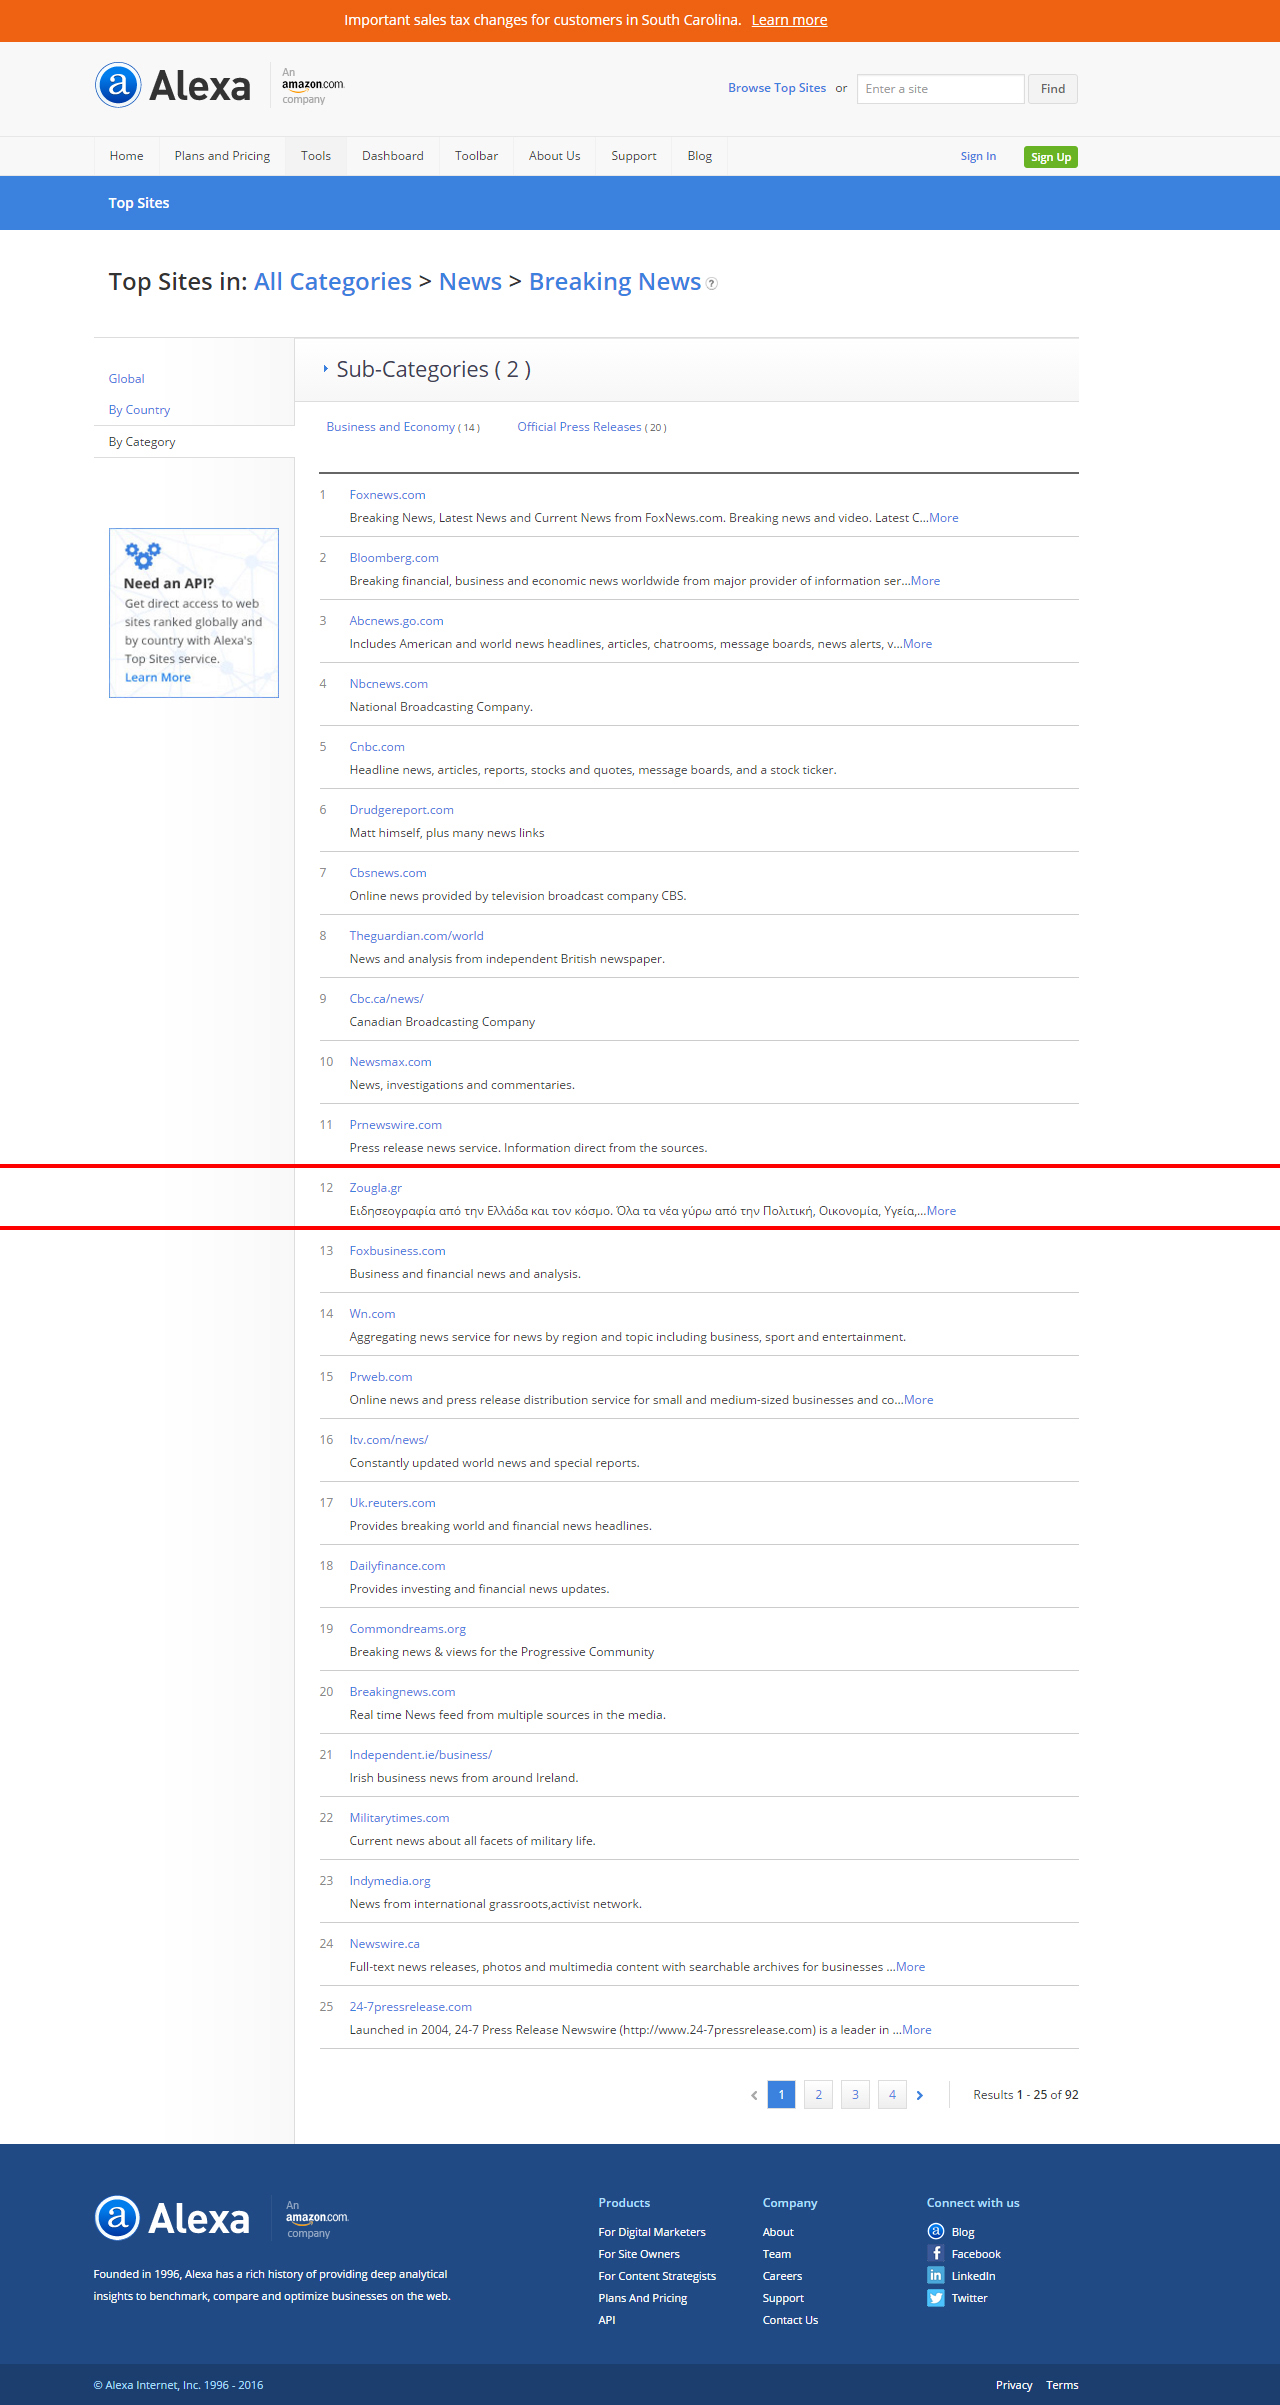Jump to results page 3
The image size is (1280, 2405).
pos(855,2094)
